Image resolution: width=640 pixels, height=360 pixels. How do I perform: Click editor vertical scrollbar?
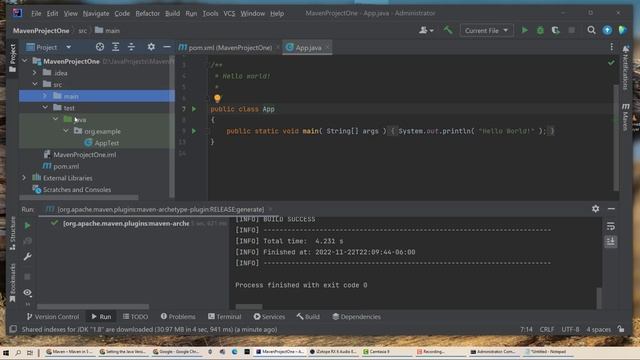[616, 137]
